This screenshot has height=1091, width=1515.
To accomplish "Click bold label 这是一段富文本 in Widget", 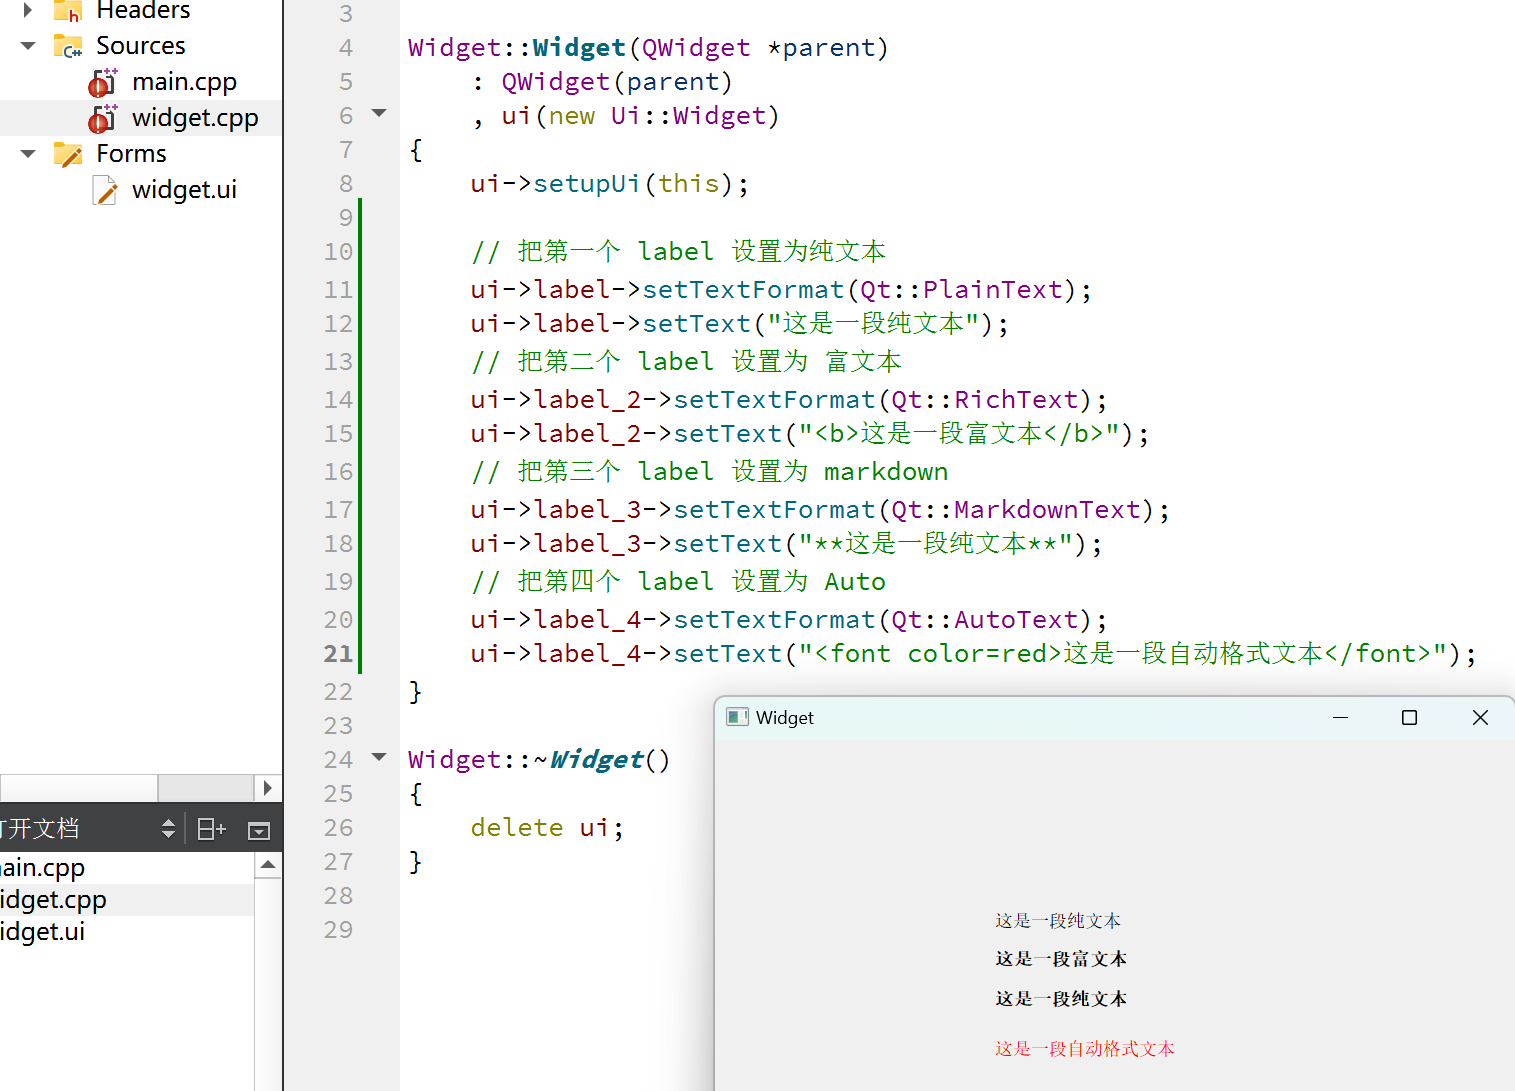I will 1061,959.
